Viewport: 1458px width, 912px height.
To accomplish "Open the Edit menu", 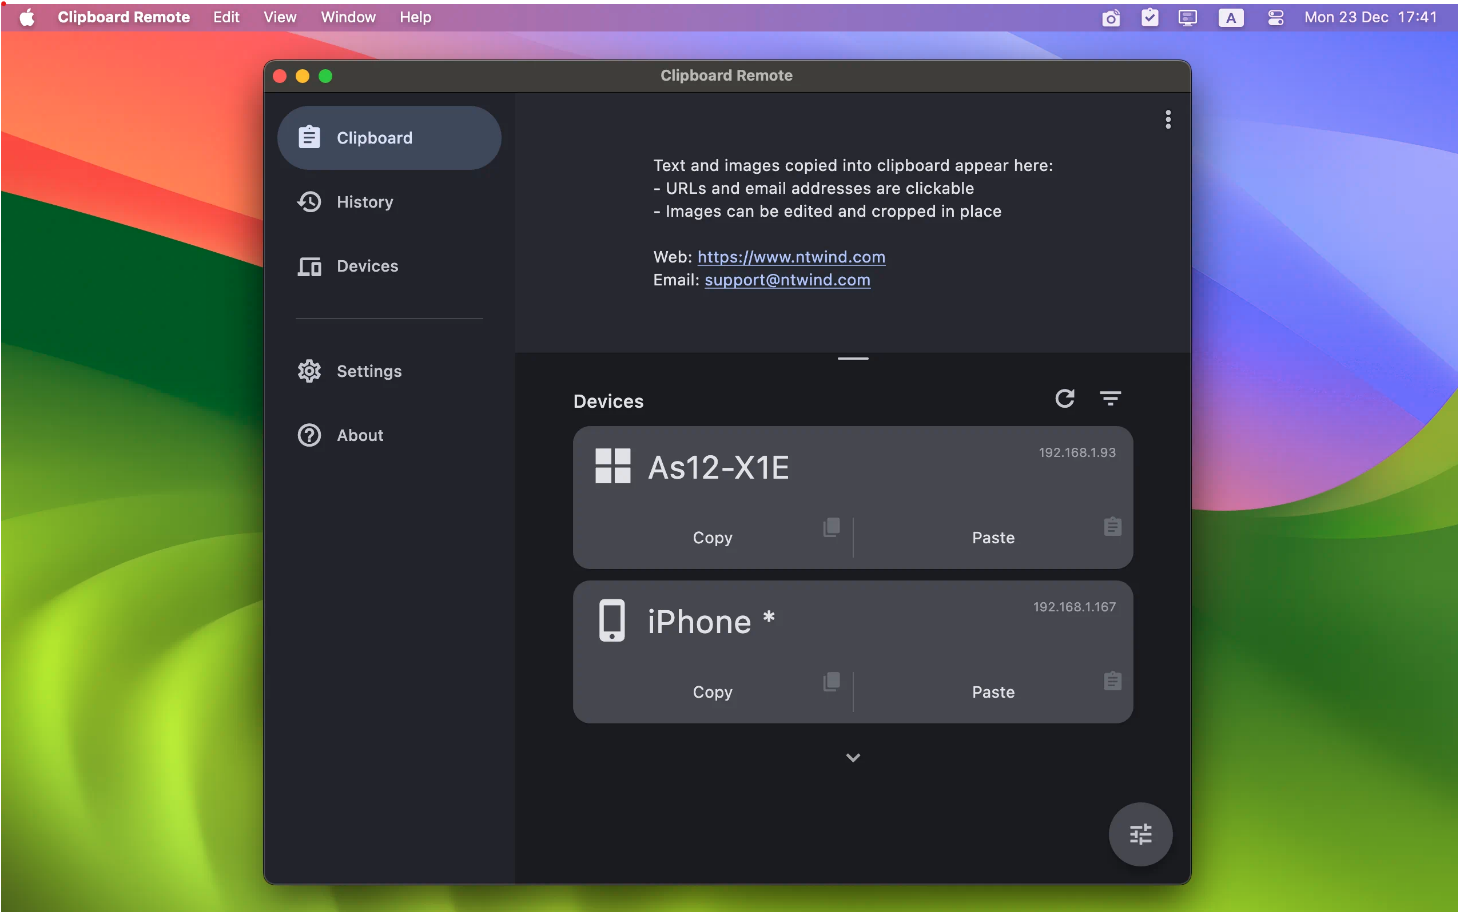I will (x=226, y=17).
